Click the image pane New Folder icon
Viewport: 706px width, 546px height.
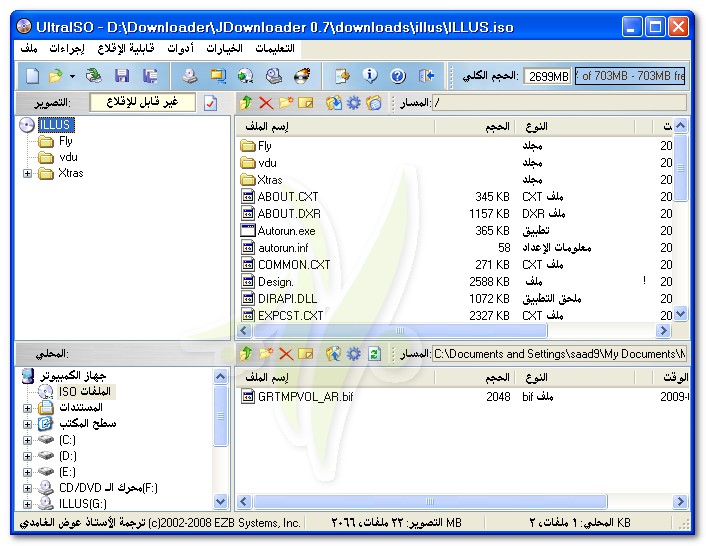286,103
